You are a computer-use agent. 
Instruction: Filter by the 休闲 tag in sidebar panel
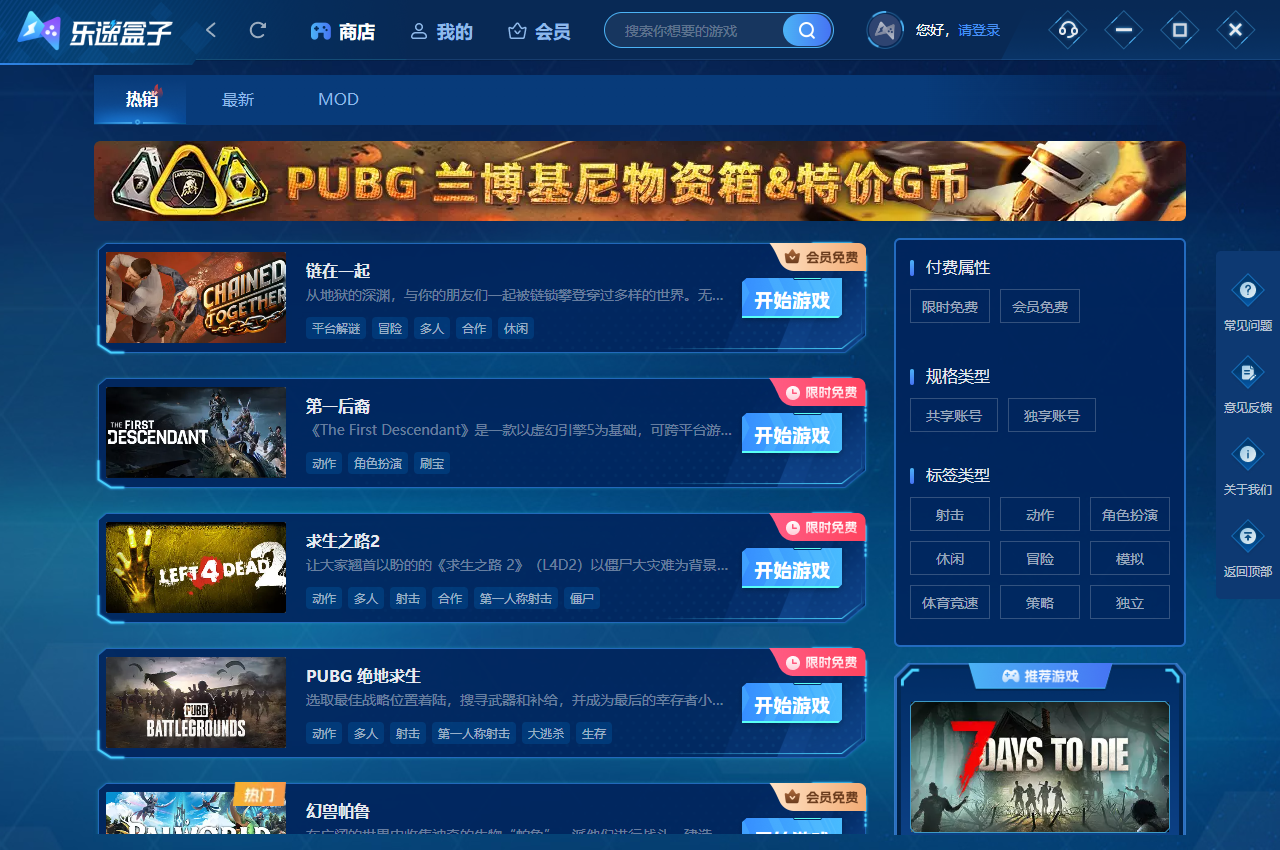click(x=950, y=559)
